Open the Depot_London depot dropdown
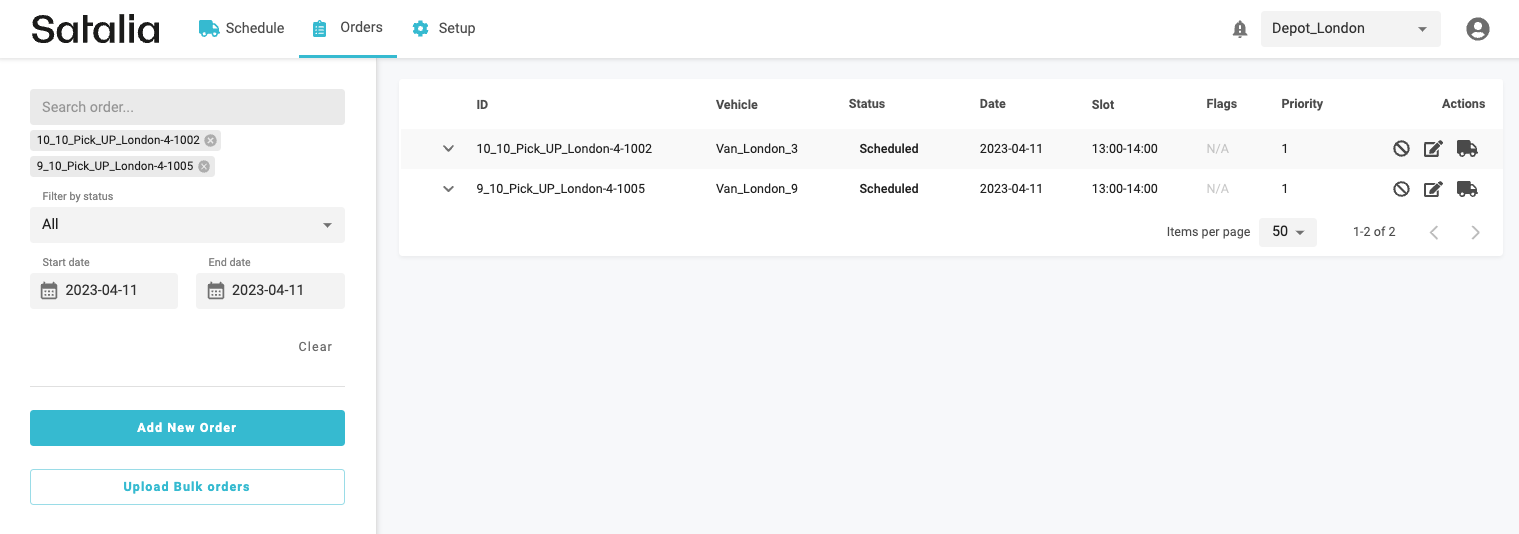 [1350, 29]
